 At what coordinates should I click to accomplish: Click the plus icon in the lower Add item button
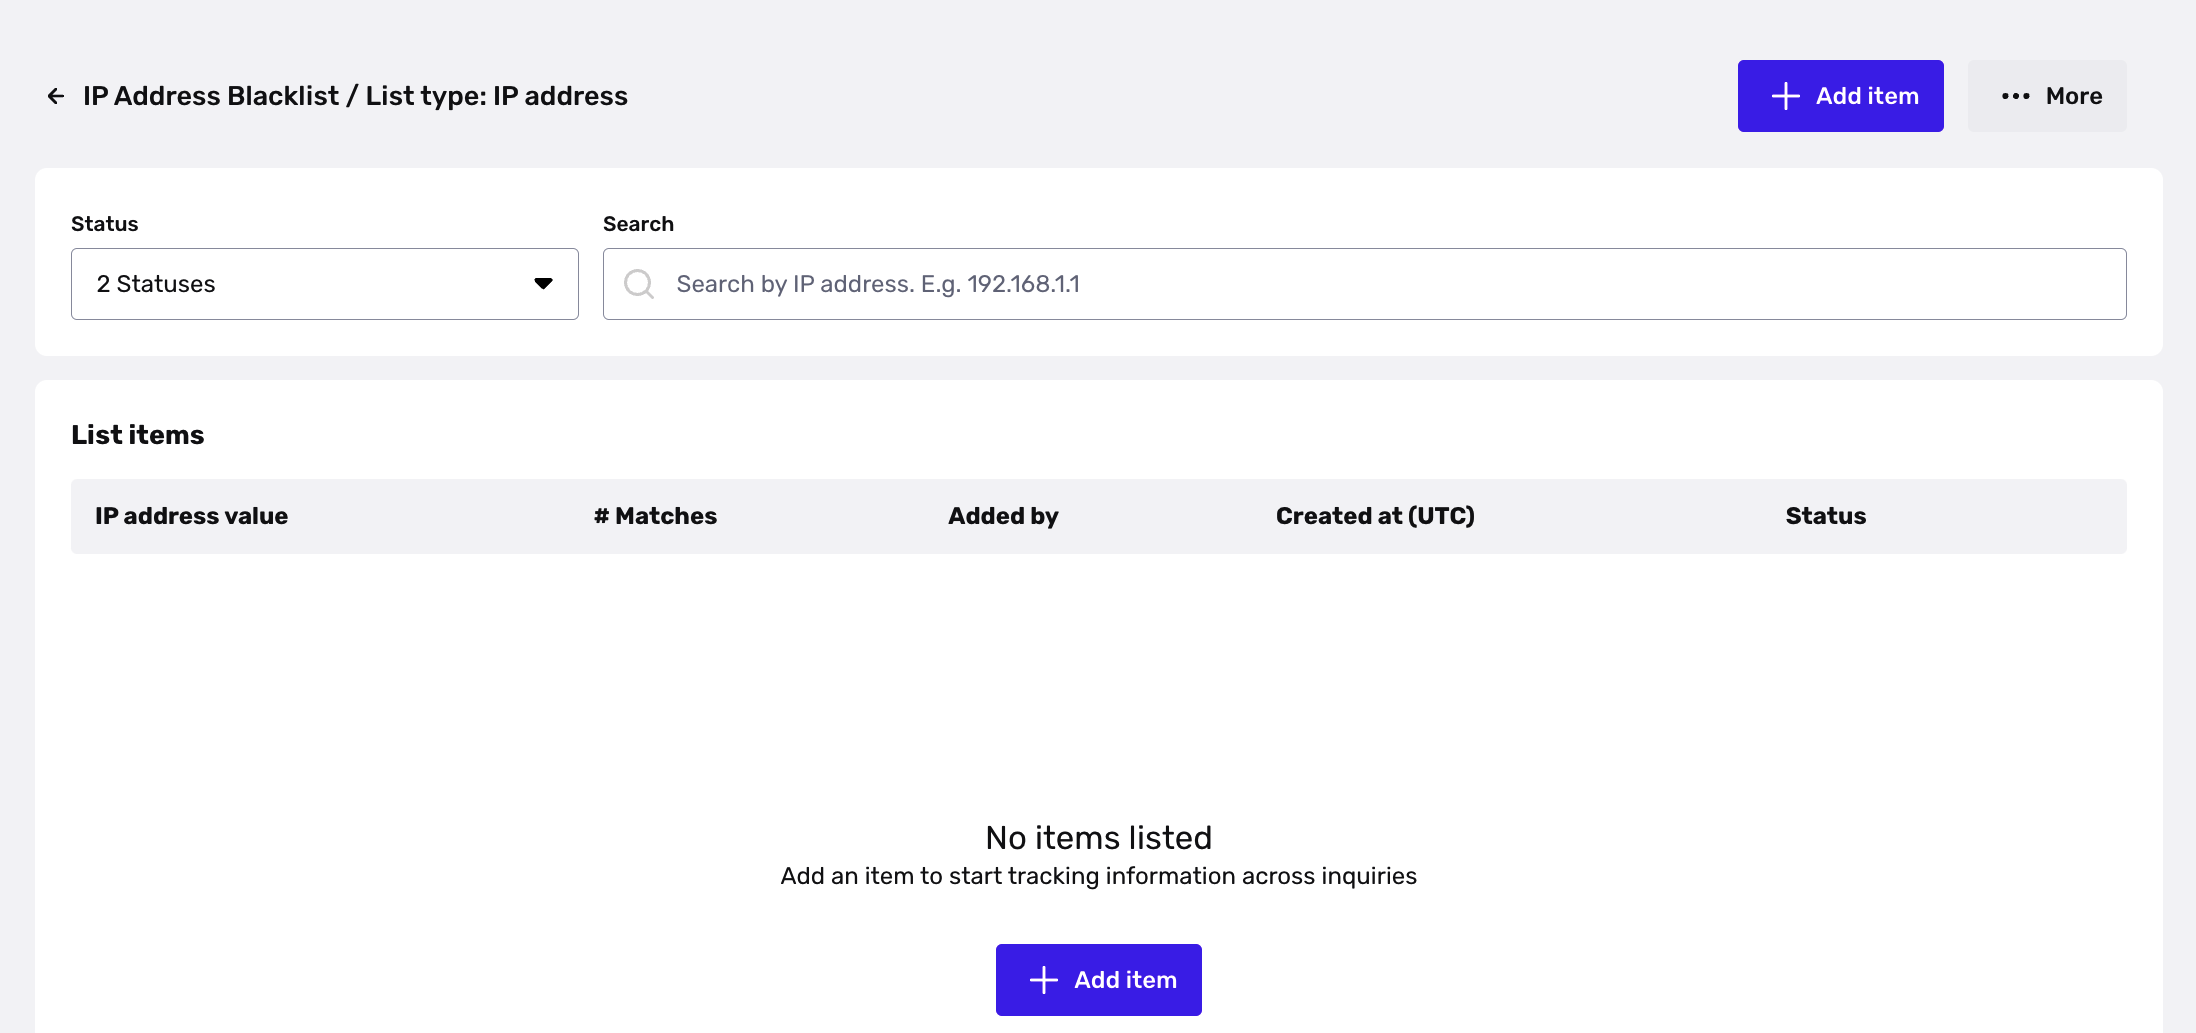click(1043, 980)
